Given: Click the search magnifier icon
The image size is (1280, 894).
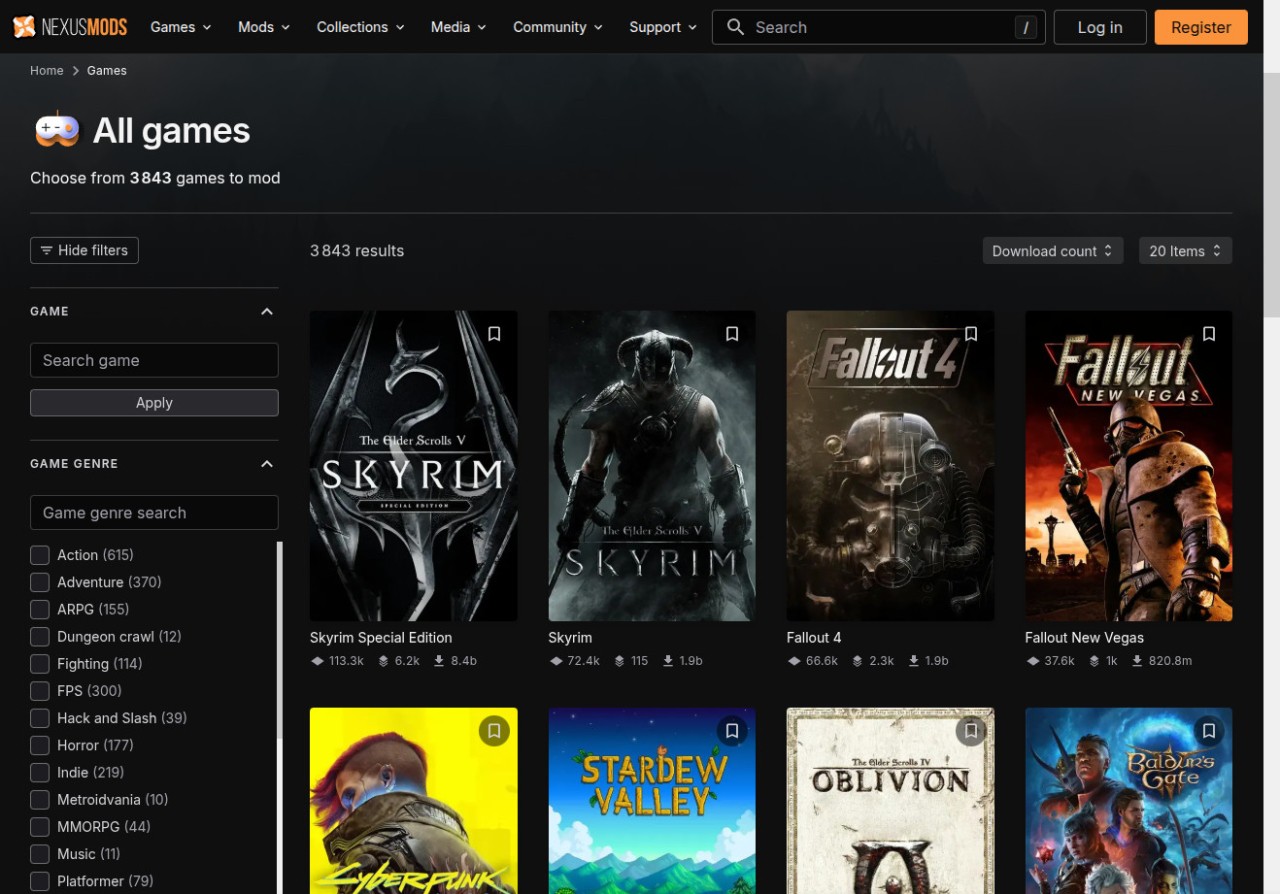Looking at the screenshot, I should tap(736, 27).
